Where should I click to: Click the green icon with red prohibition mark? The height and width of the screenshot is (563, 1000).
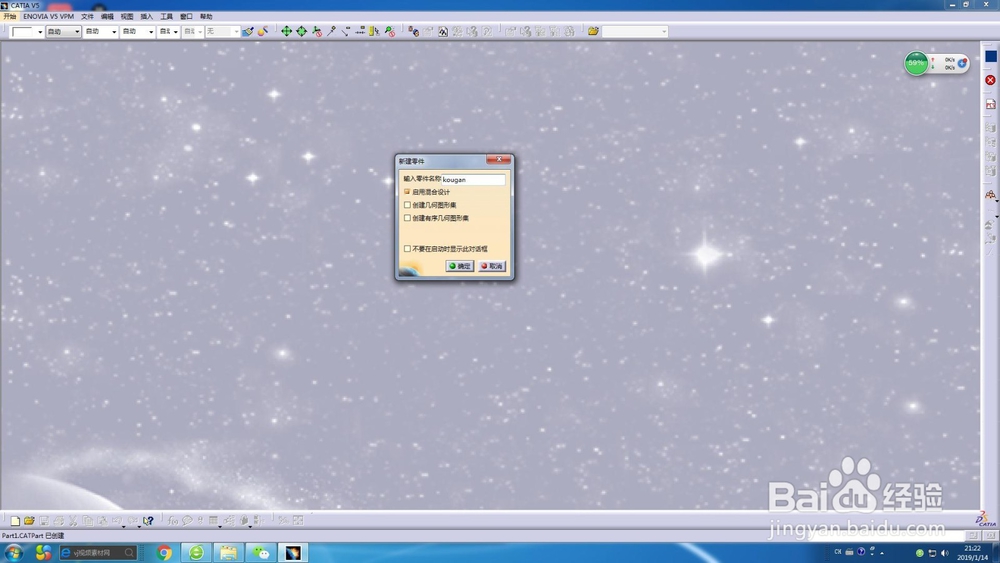(x=390, y=31)
